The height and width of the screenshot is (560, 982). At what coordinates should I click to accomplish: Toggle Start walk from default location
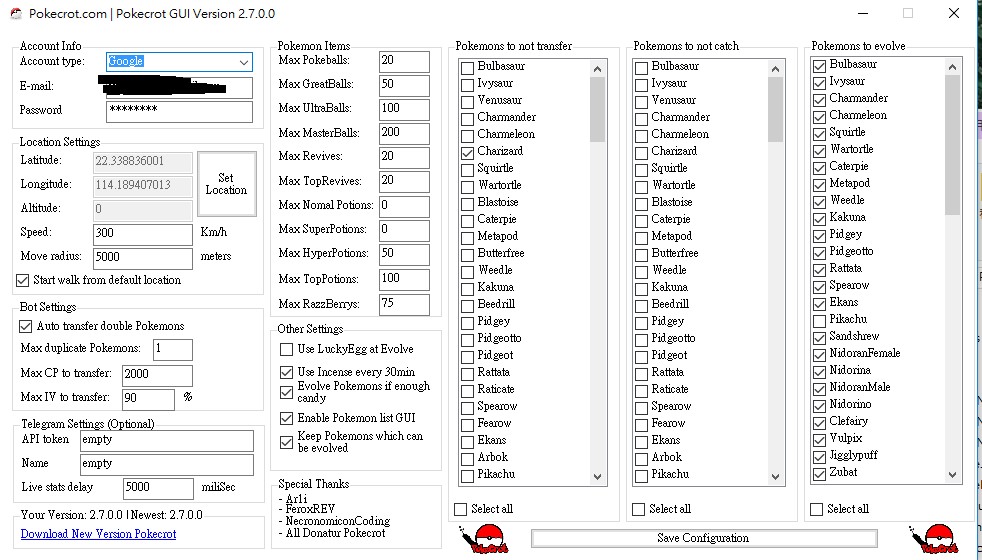point(23,281)
